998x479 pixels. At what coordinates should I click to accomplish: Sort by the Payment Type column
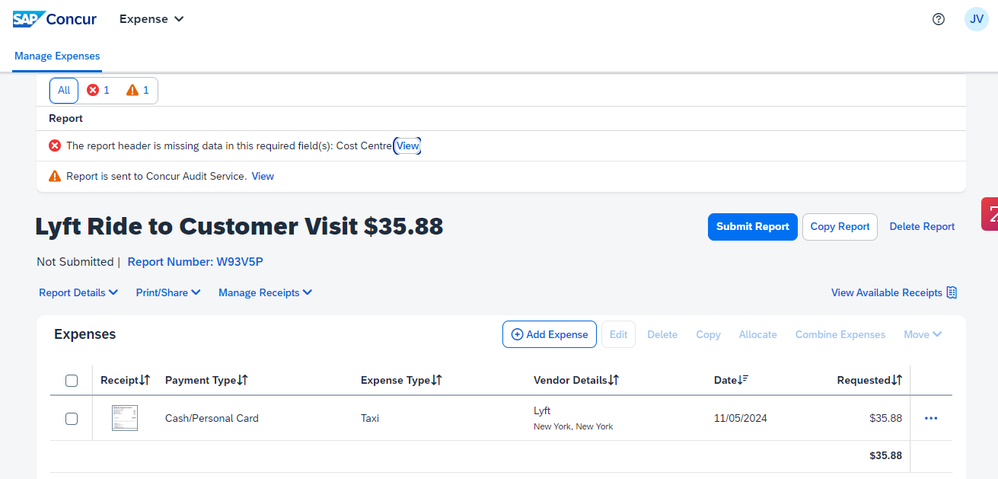(x=206, y=380)
